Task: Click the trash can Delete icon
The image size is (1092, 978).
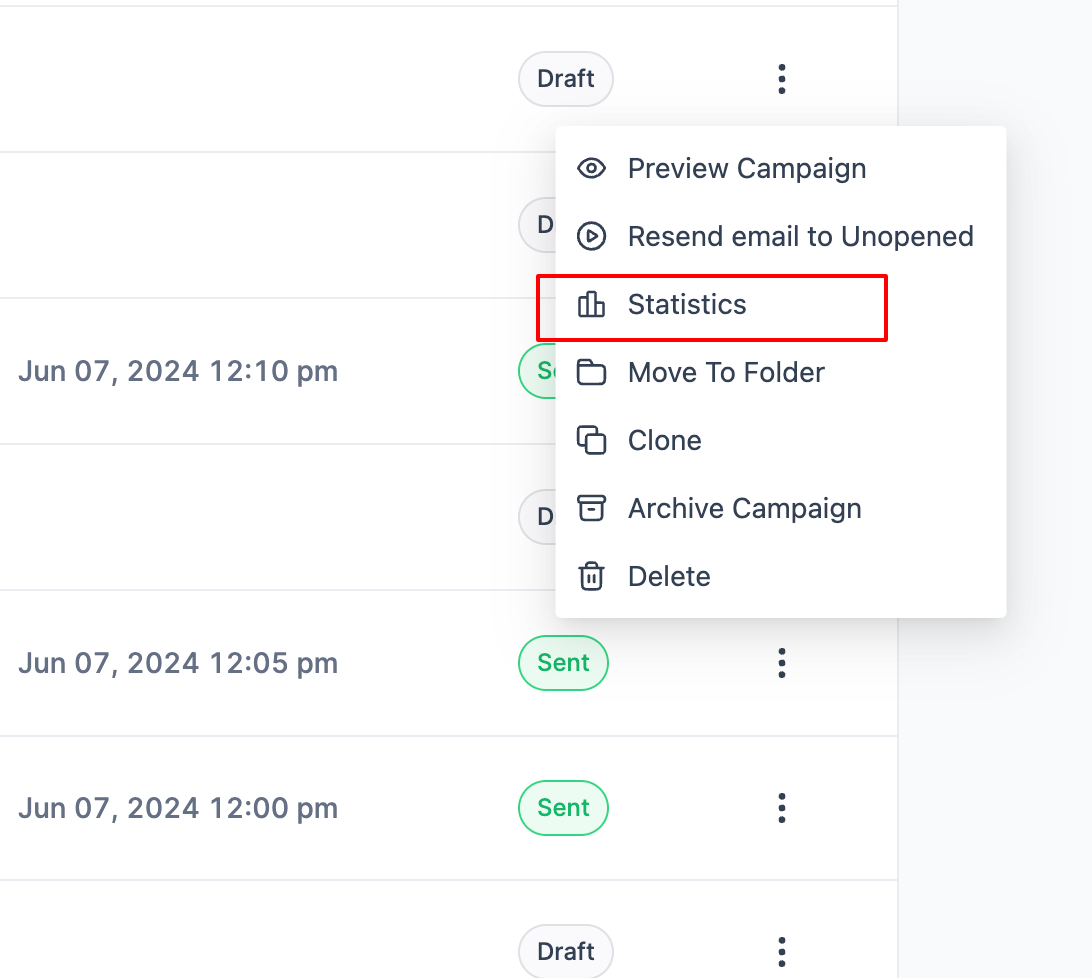Action: (x=592, y=576)
